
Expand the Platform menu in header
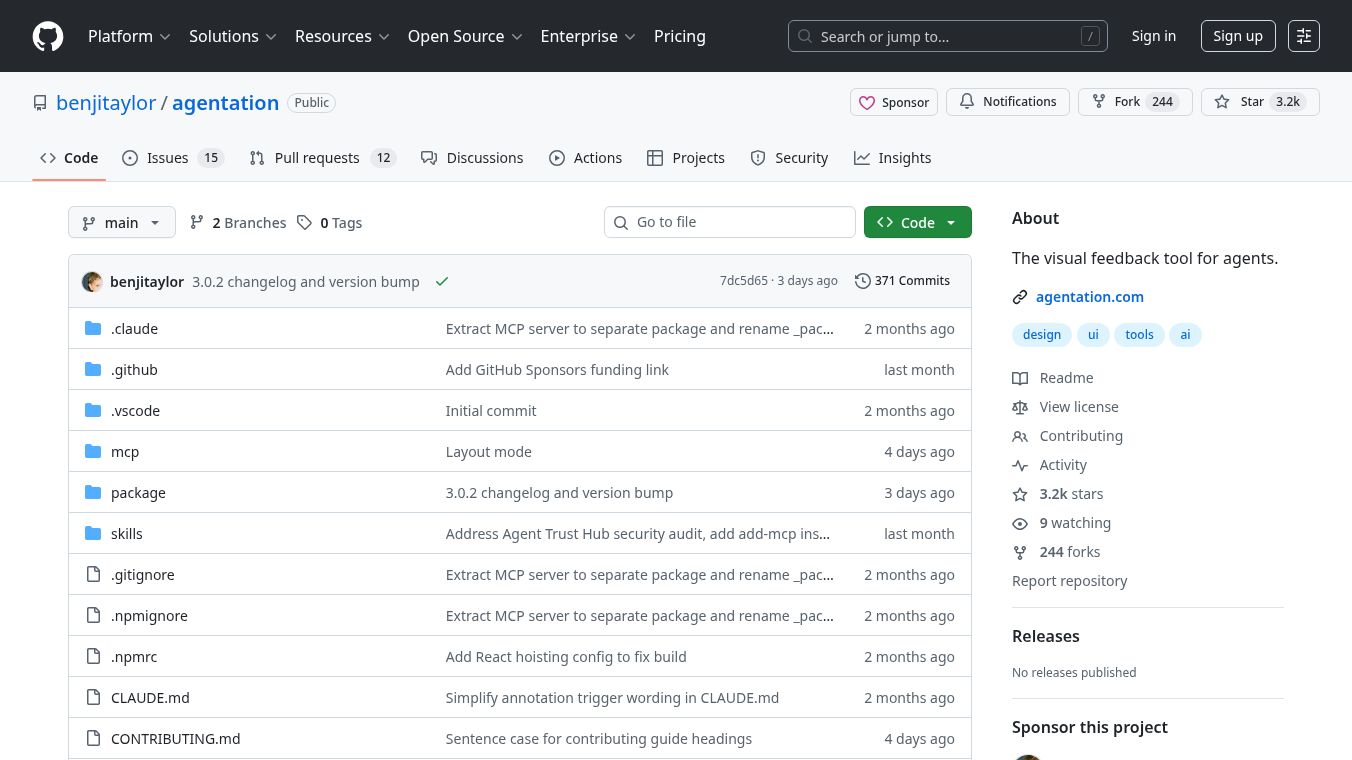[x=129, y=36]
